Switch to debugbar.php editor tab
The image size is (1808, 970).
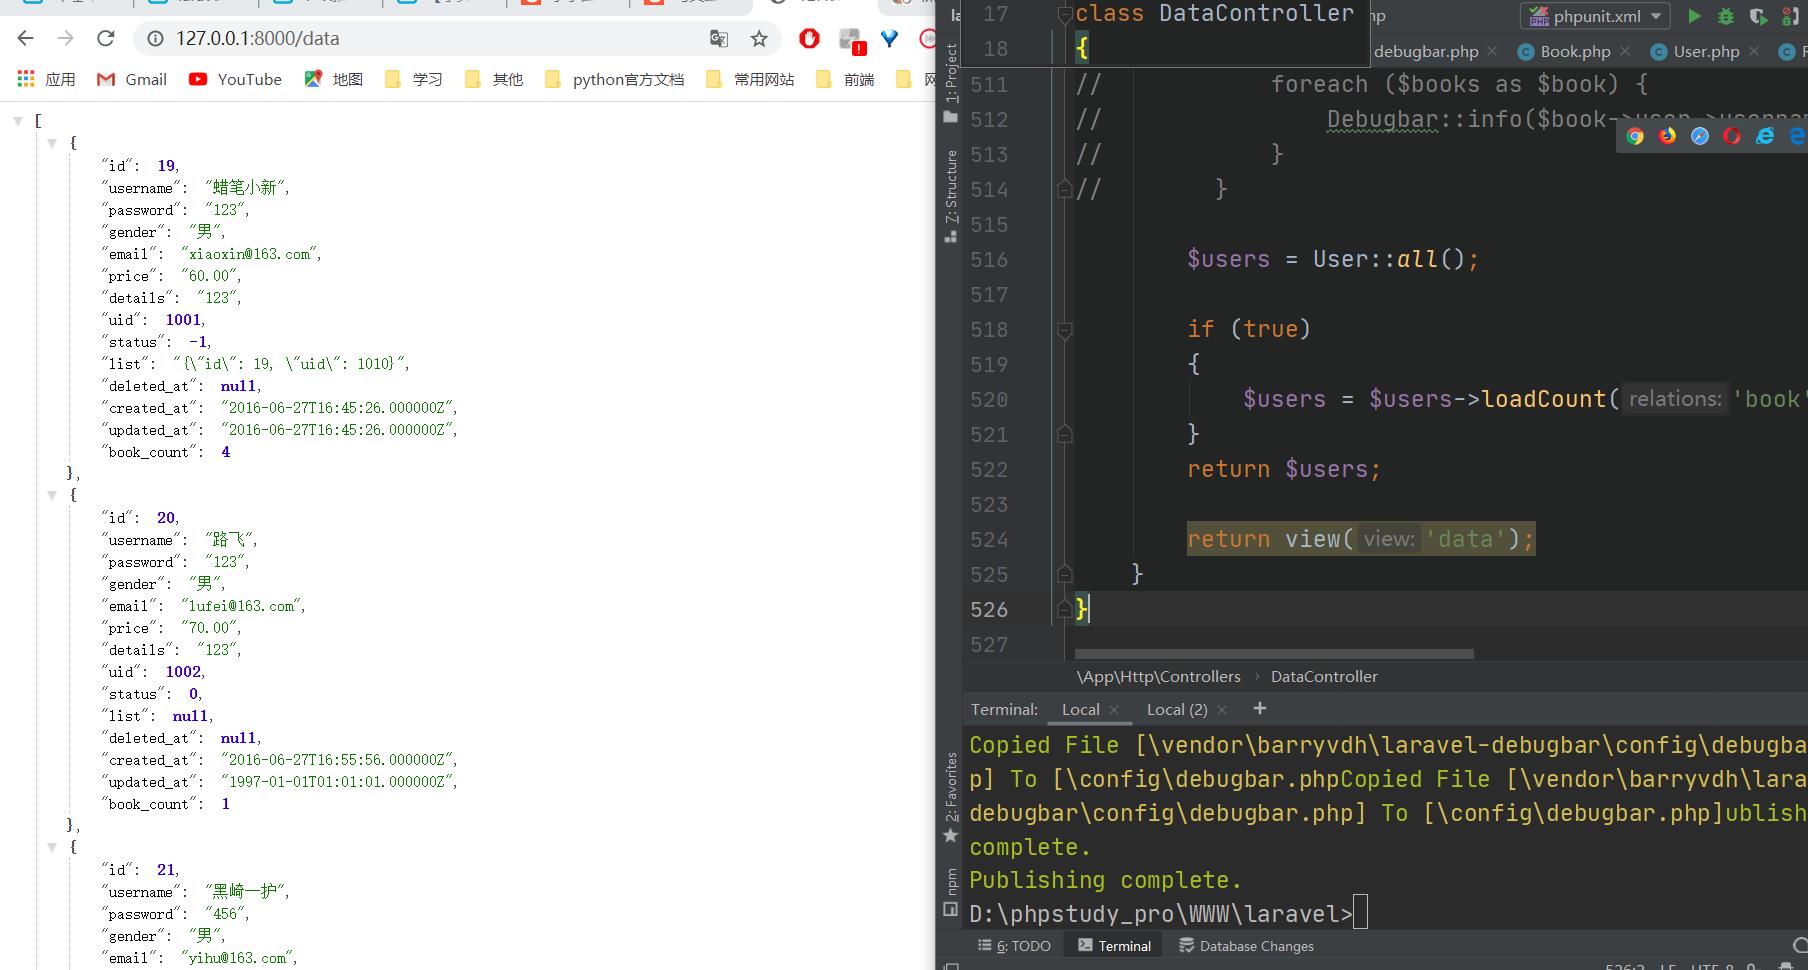[1426, 51]
